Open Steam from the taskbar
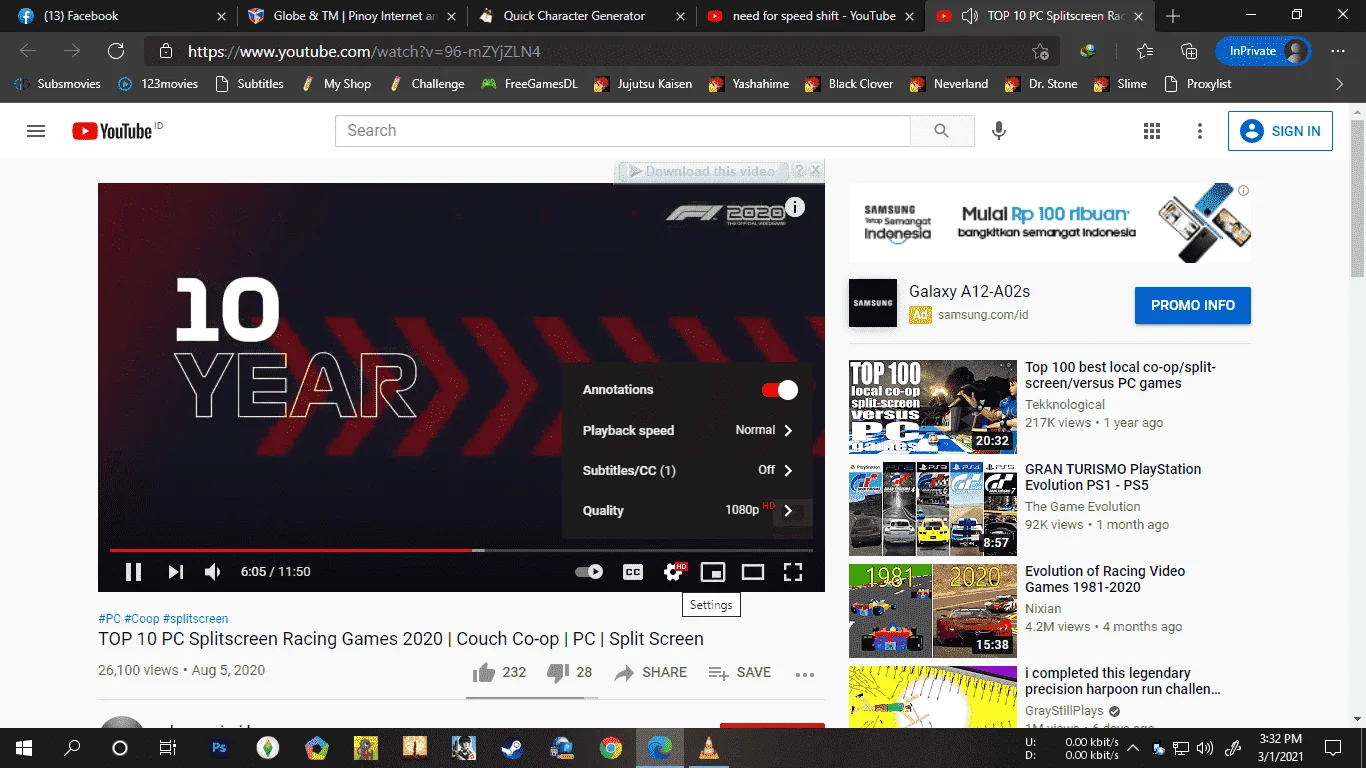The width and height of the screenshot is (1366, 768). click(513, 747)
